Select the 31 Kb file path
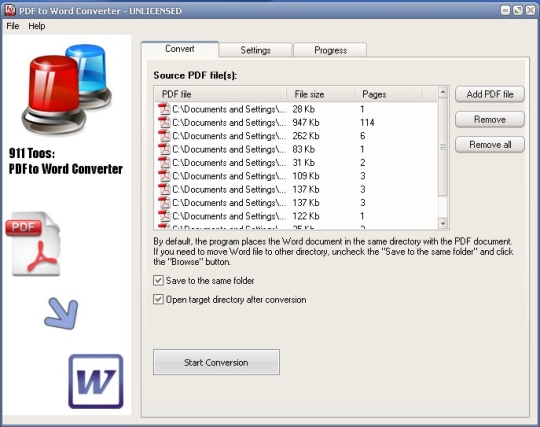This screenshot has height=427, width=540. [229, 163]
